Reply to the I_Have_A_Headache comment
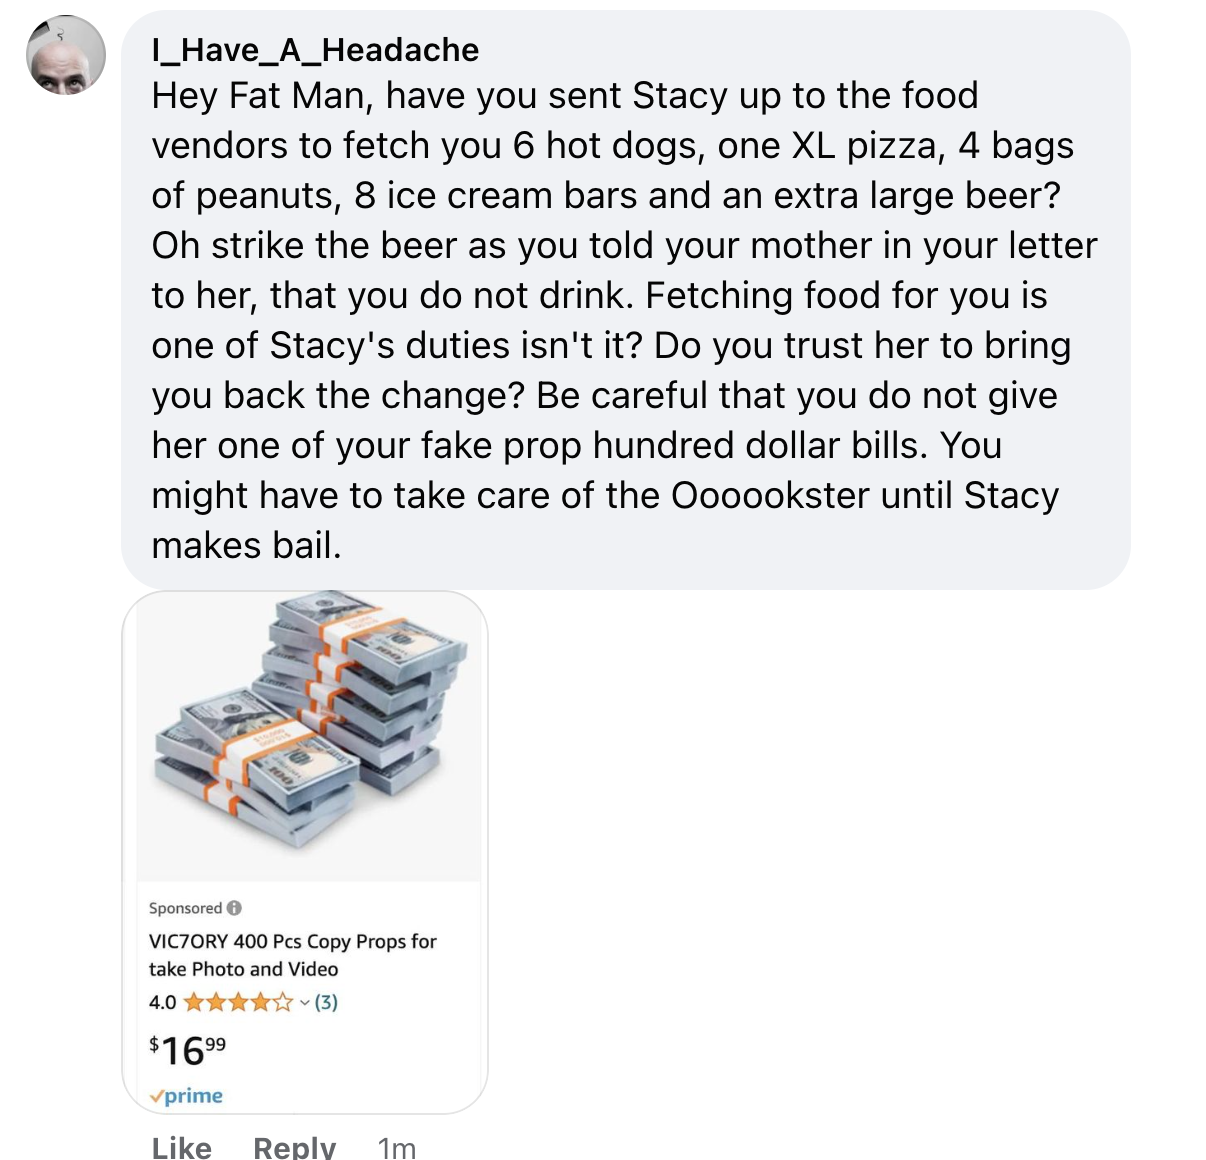 pos(295,1147)
